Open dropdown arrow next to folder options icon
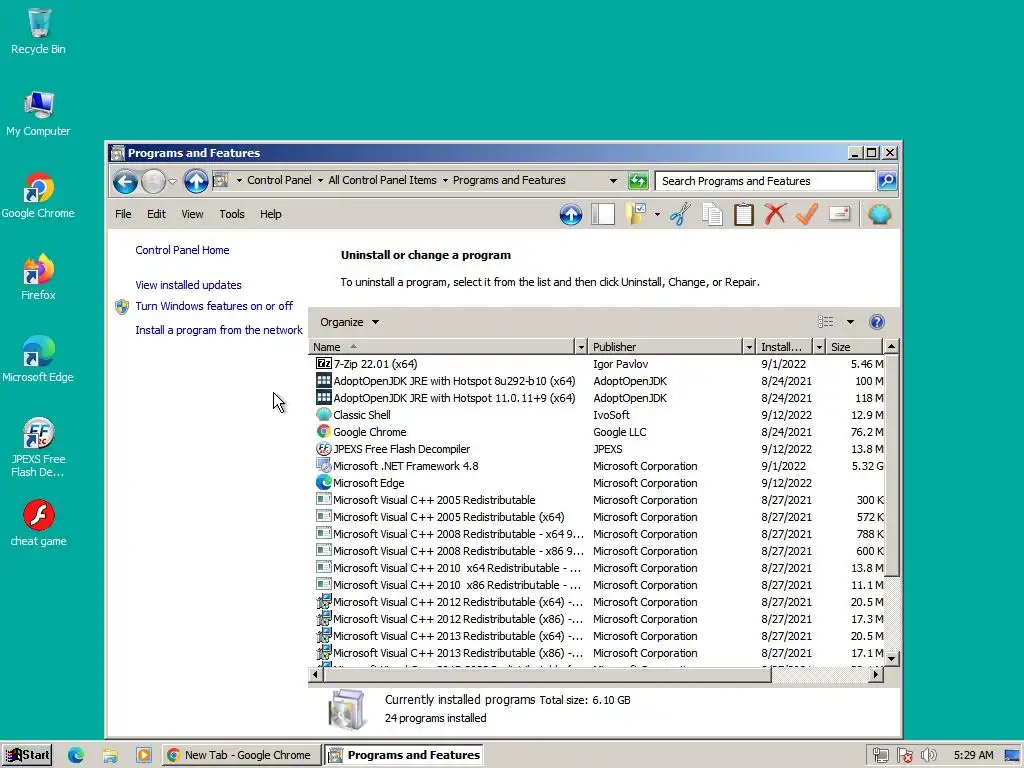Image resolution: width=1024 pixels, height=768 pixels. click(657, 214)
